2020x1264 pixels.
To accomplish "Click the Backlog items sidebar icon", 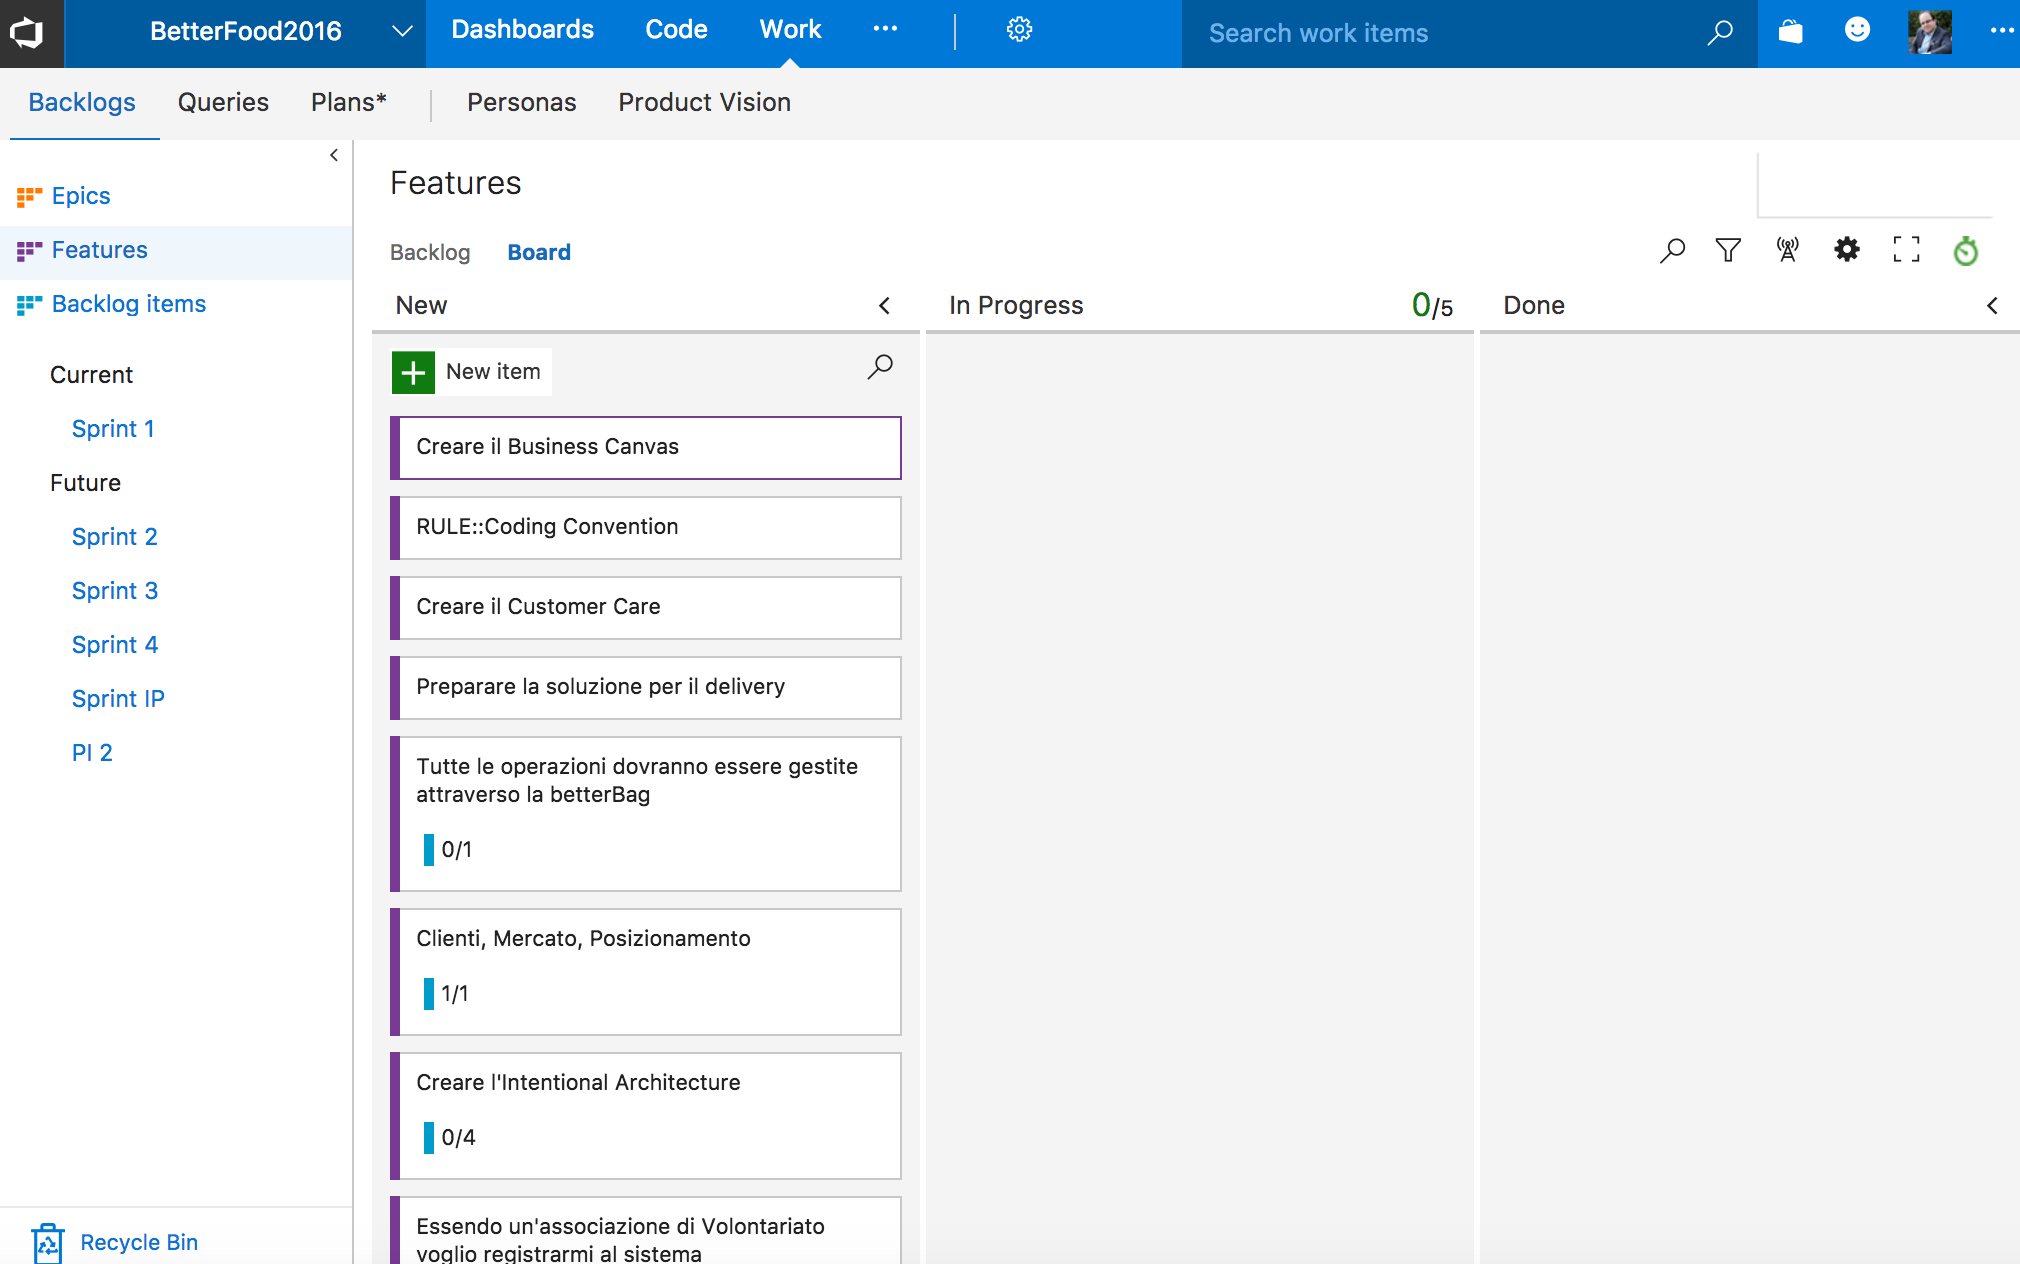I will coord(29,303).
